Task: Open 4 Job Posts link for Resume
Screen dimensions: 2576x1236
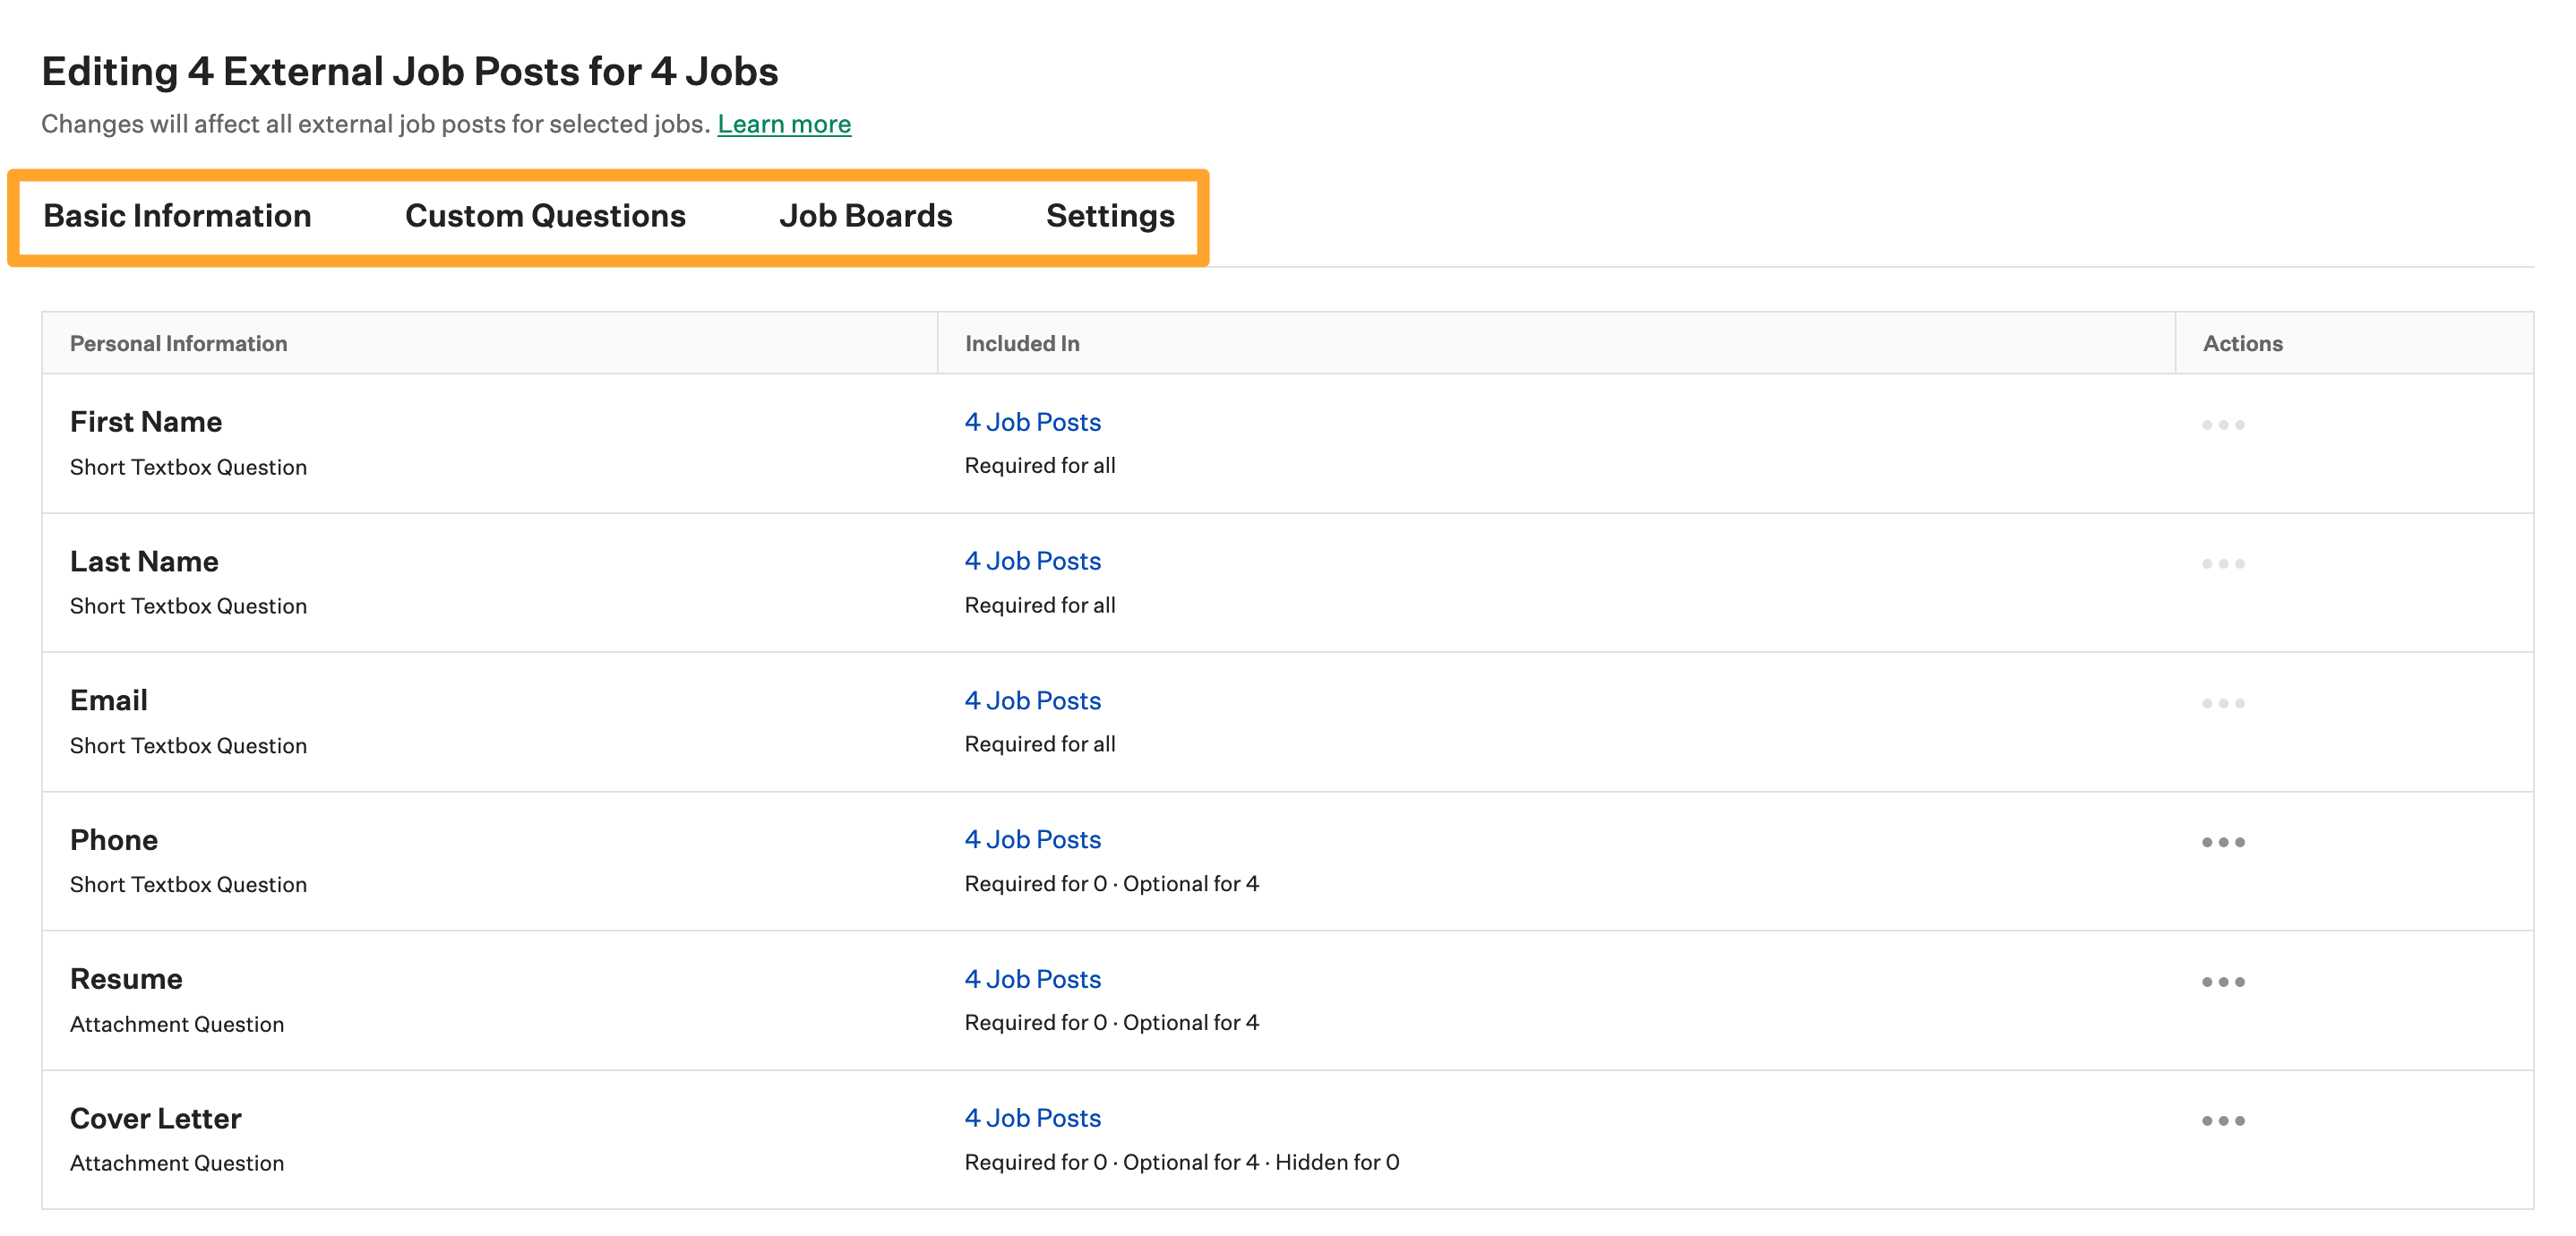Action: point(1032,979)
